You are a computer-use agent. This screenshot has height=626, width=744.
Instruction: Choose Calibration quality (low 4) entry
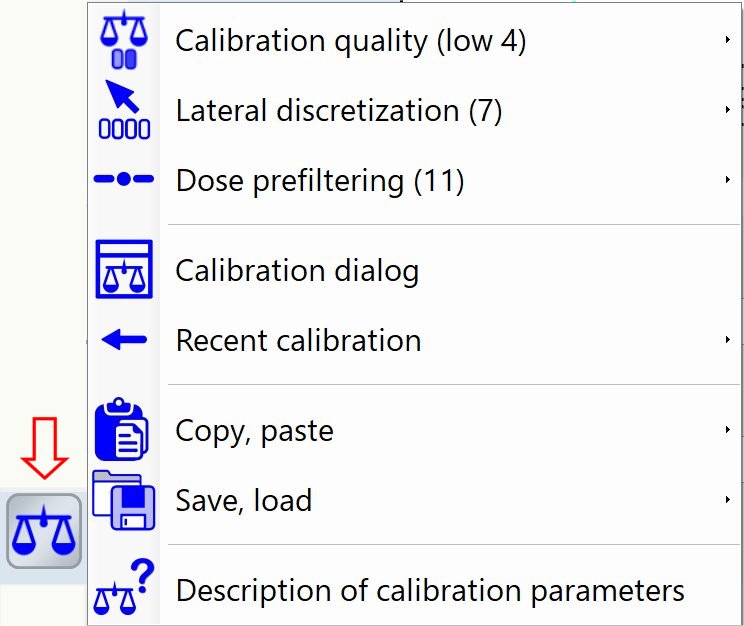click(350, 41)
